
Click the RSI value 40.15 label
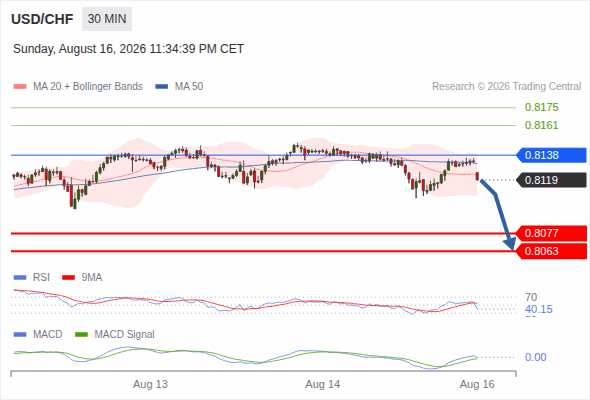[x=539, y=310]
